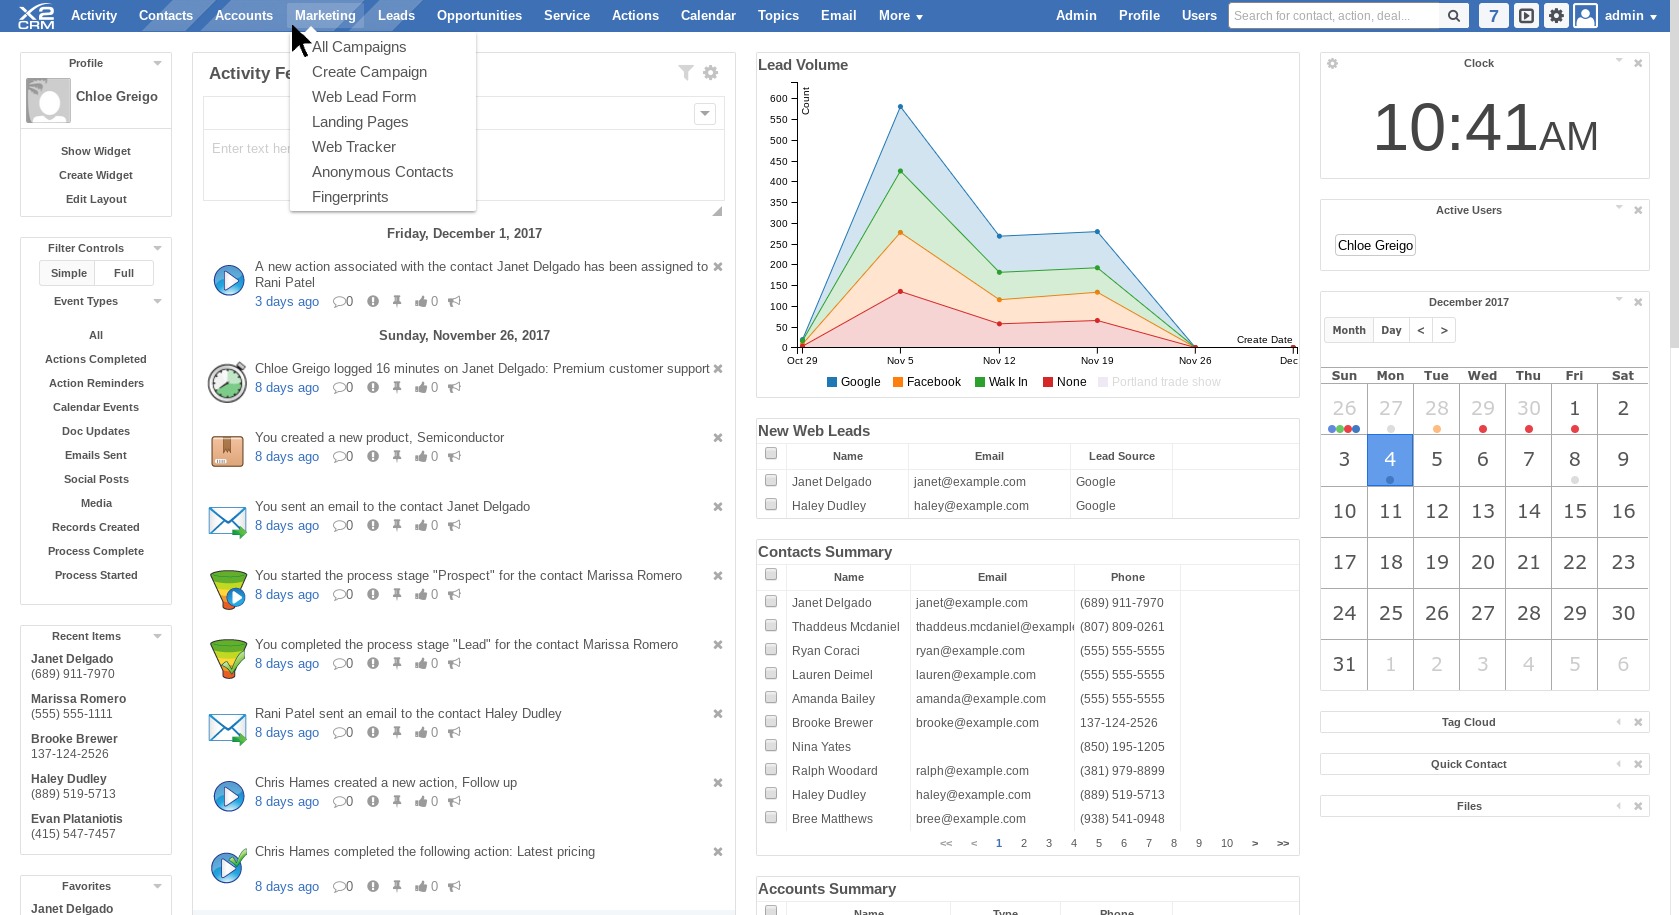The image size is (1679, 915).
Task: Select all contacts via the Contacts Summary header checkbox
Action: (770, 575)
